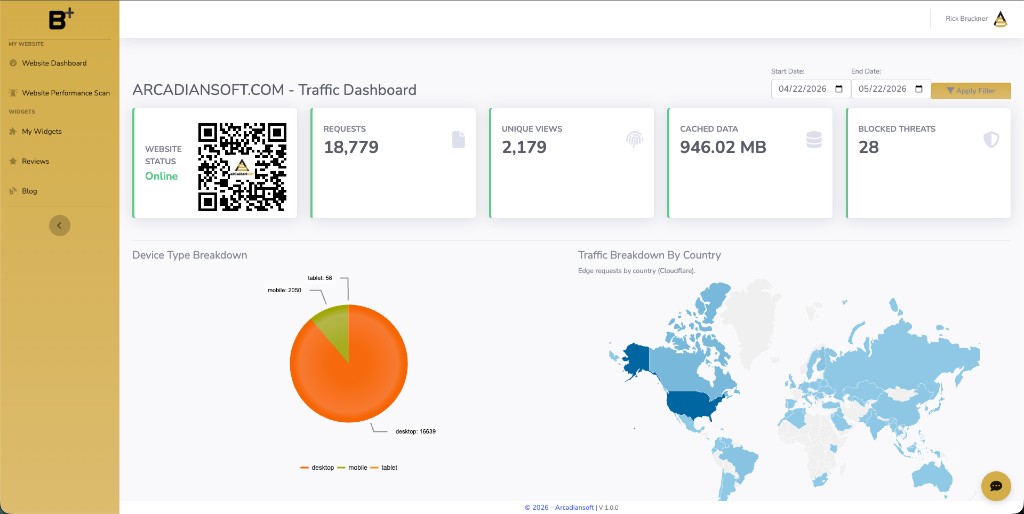Open the chat bubble widget
This screenshot has height=514, width=1024.
(996, 486)
